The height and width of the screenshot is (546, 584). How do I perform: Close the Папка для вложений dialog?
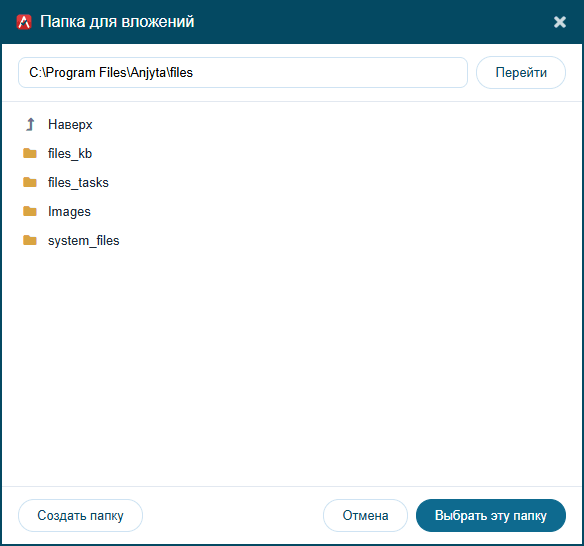560,22
